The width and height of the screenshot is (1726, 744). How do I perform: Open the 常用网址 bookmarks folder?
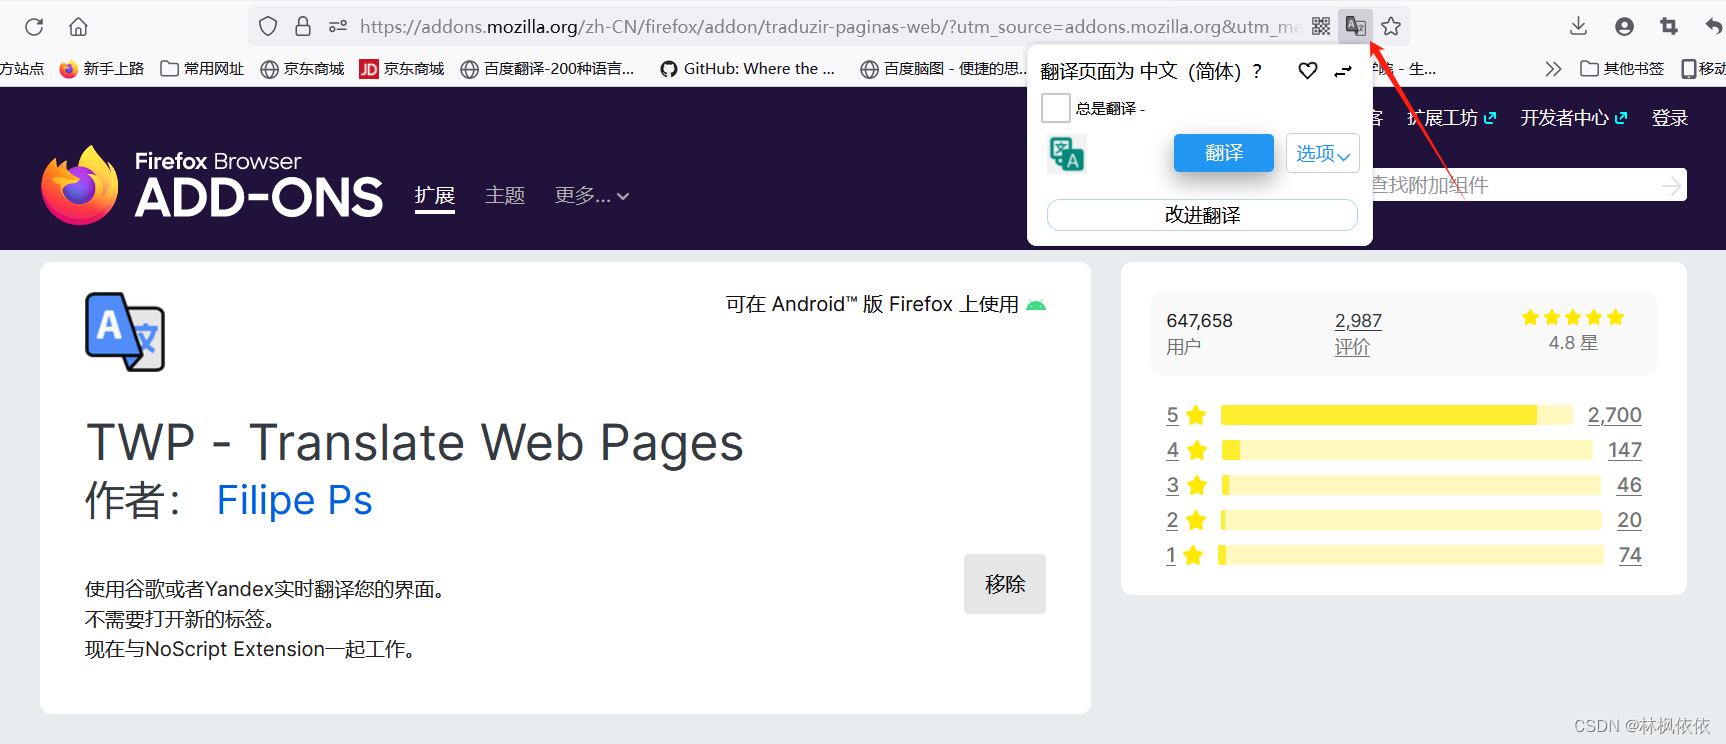click(x=202, y=68)
